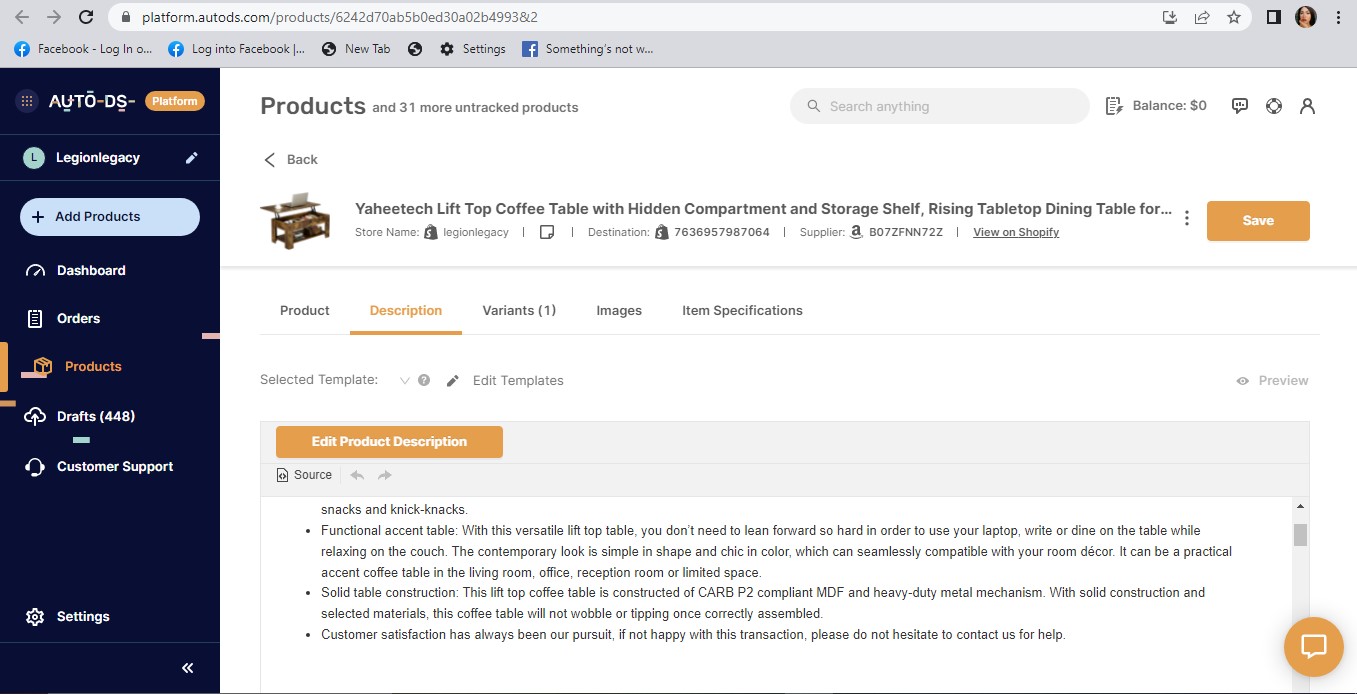Open the help lifebuoy icon
The height and width of the screenshot is (694, 1357).
pyautogui.click(x=1274, y=106)
